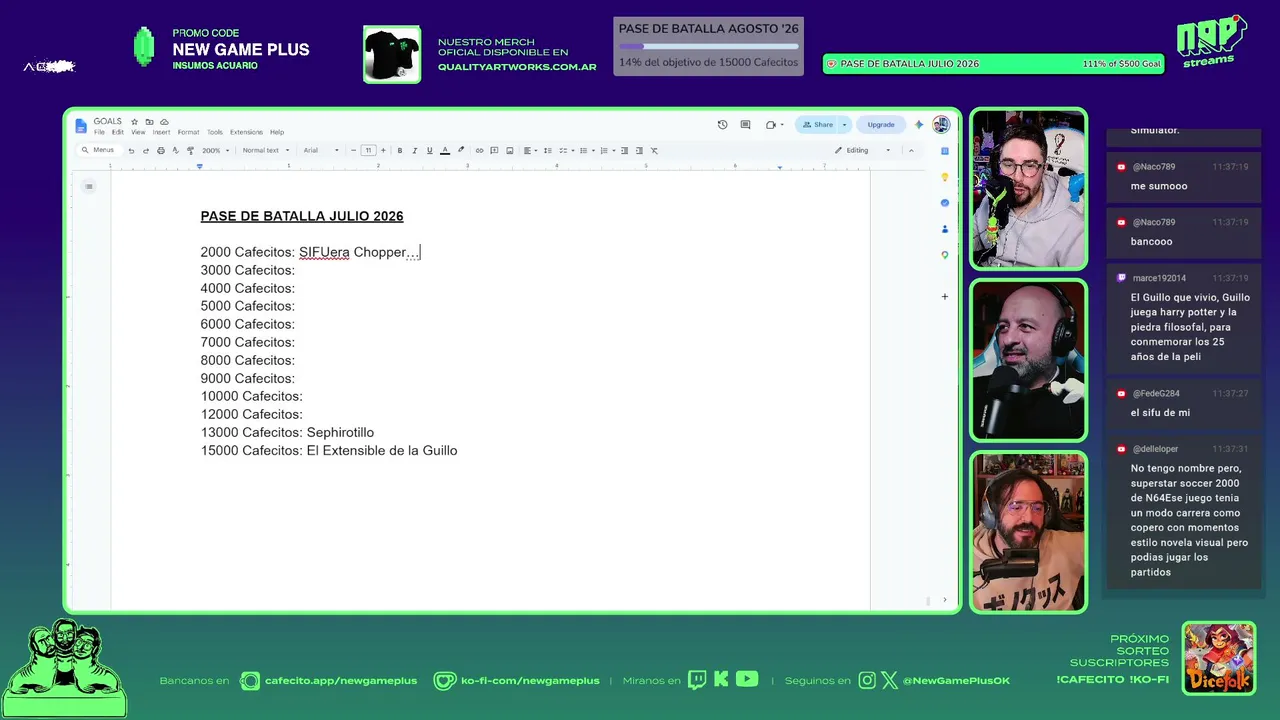Open the highlight color pen
Viewport: 1280px width, 720px height.
(x=461, y=151)
